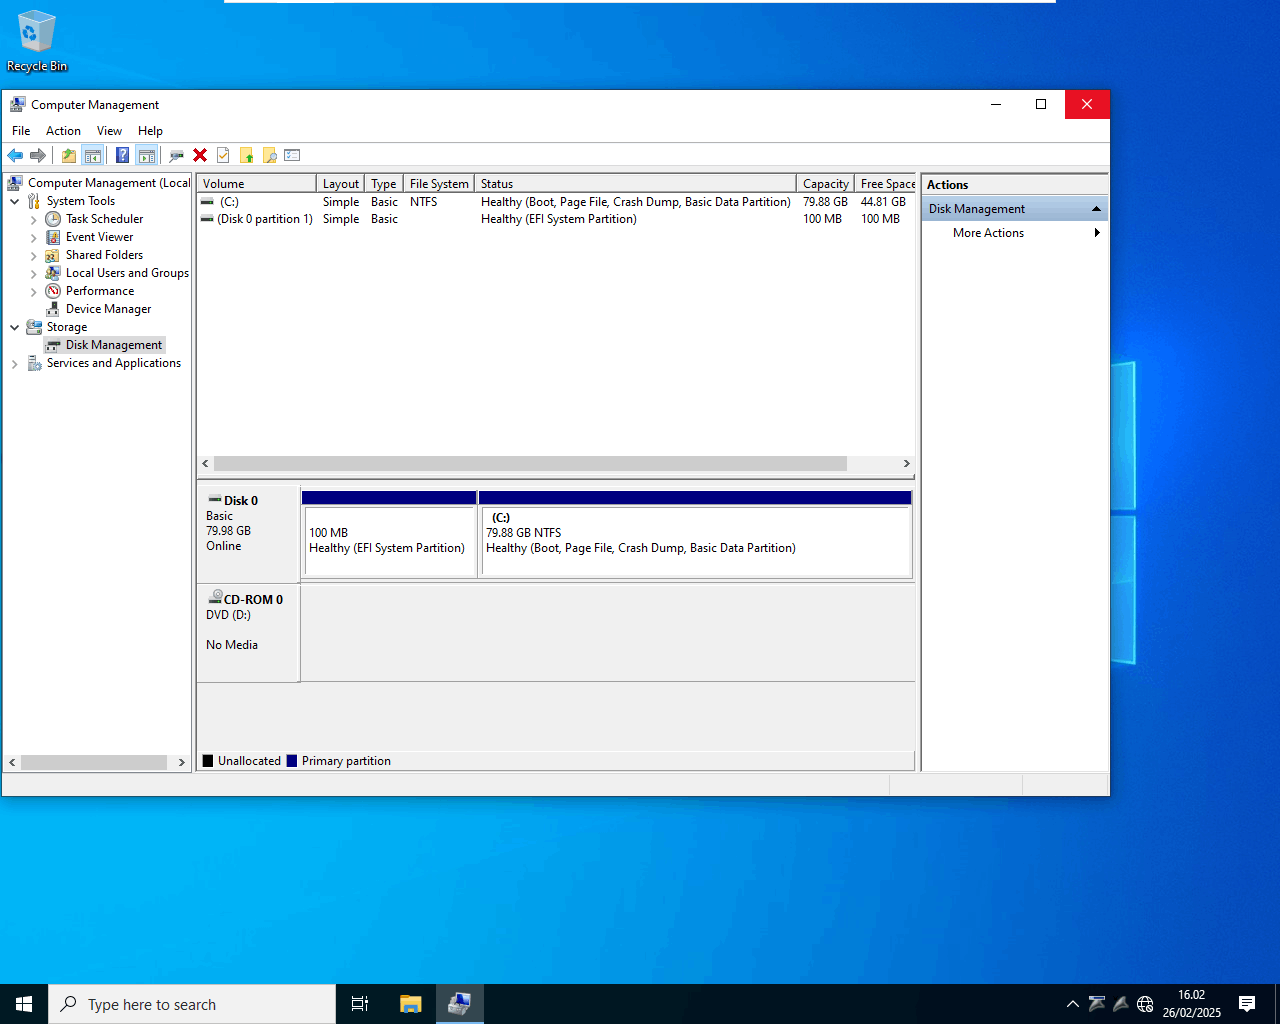Toggle the Show/Hide Console Tree icon
Screen dimensions: 1280x1024
coord(92,155)
